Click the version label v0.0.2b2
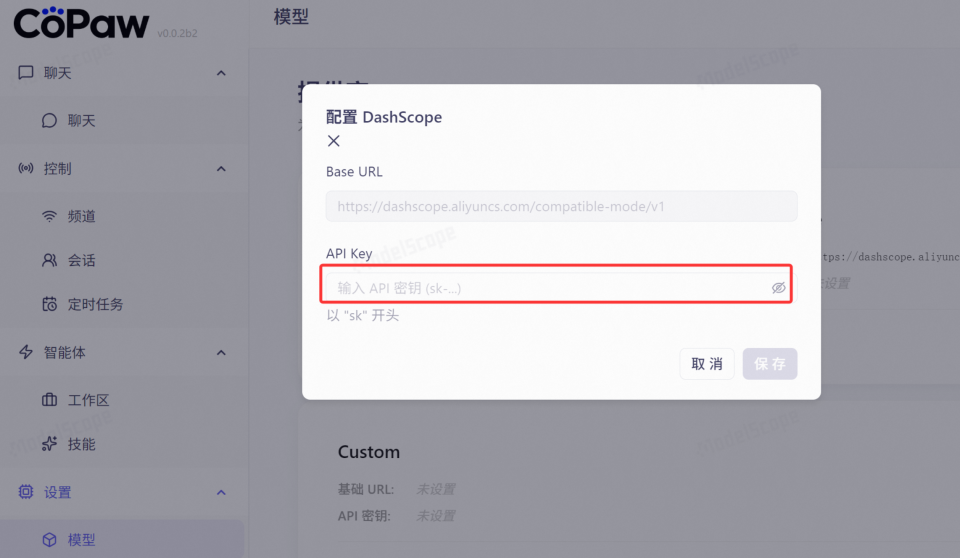Image resolution: width=960 pixels, height=558 pixels. tap(177, 33)
